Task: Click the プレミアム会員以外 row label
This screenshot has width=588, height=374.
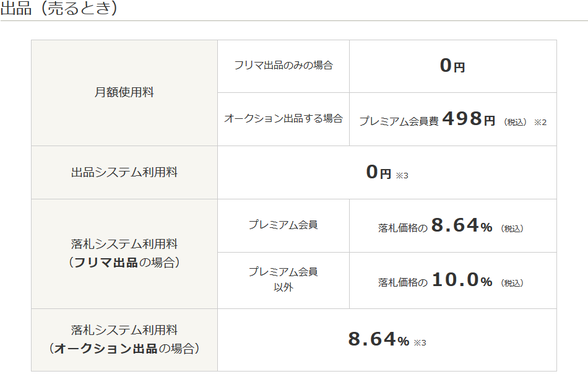Action: coord(284,280)
